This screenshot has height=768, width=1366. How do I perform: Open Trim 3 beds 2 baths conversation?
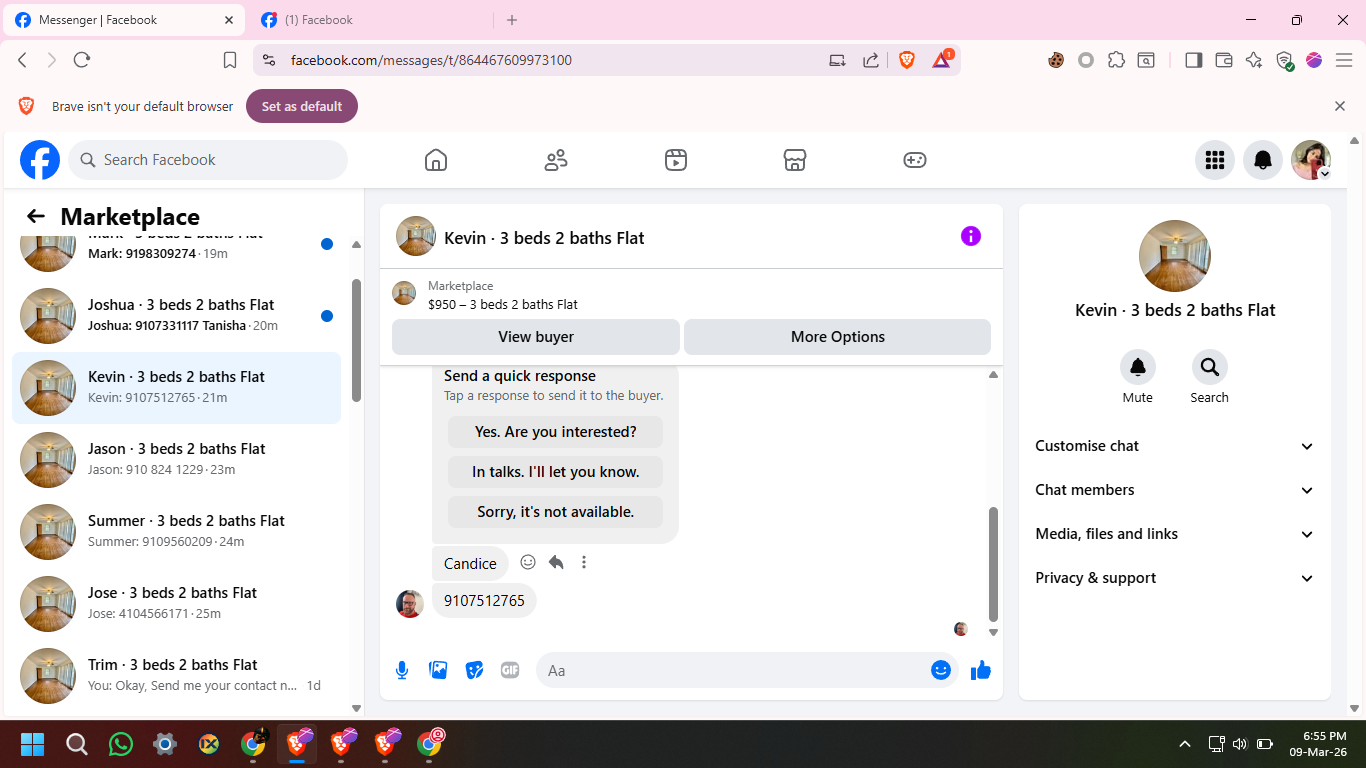point(176,676)
